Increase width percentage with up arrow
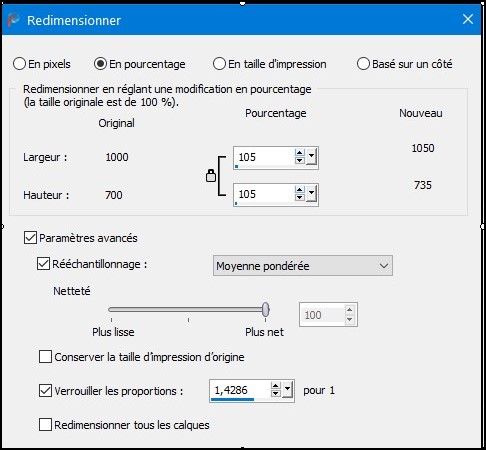Screen dimensions: 486x450 pos(300,153)
